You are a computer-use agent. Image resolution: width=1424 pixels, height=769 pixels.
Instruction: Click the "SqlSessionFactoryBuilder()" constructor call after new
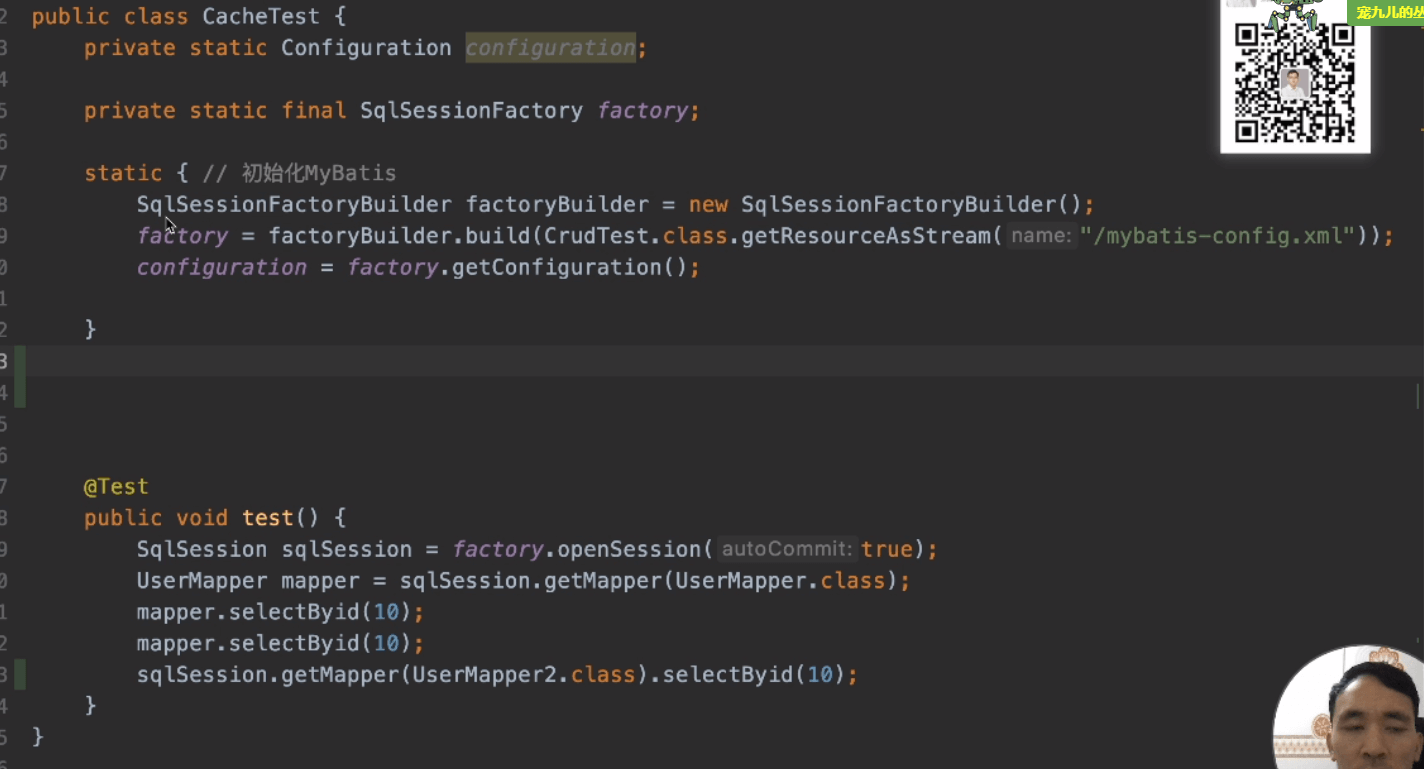pyautogui.click(x=911, y=205)
